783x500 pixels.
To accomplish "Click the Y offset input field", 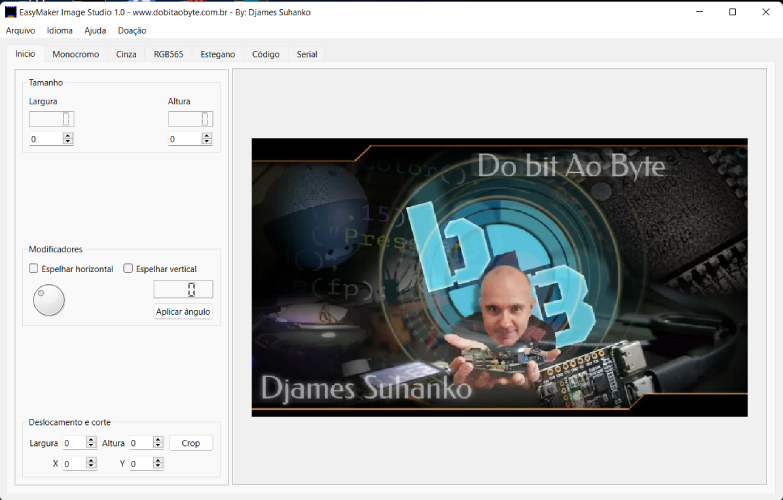I will pyautogui.click(x=141, y=464).
